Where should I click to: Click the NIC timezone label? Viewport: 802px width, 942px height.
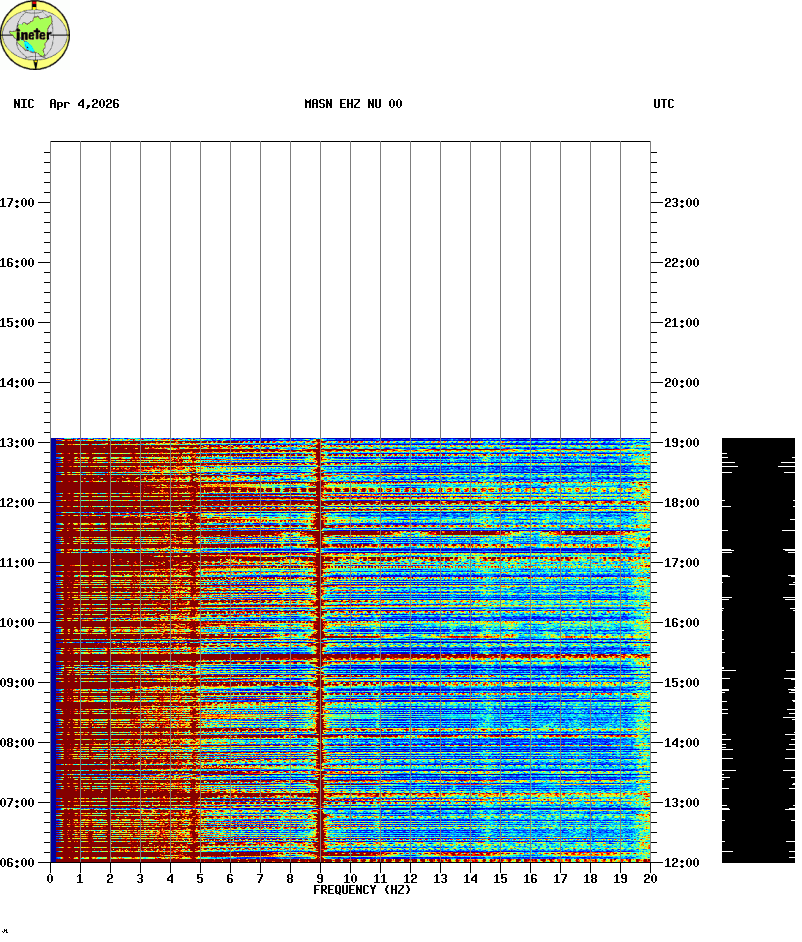point(24,104)
